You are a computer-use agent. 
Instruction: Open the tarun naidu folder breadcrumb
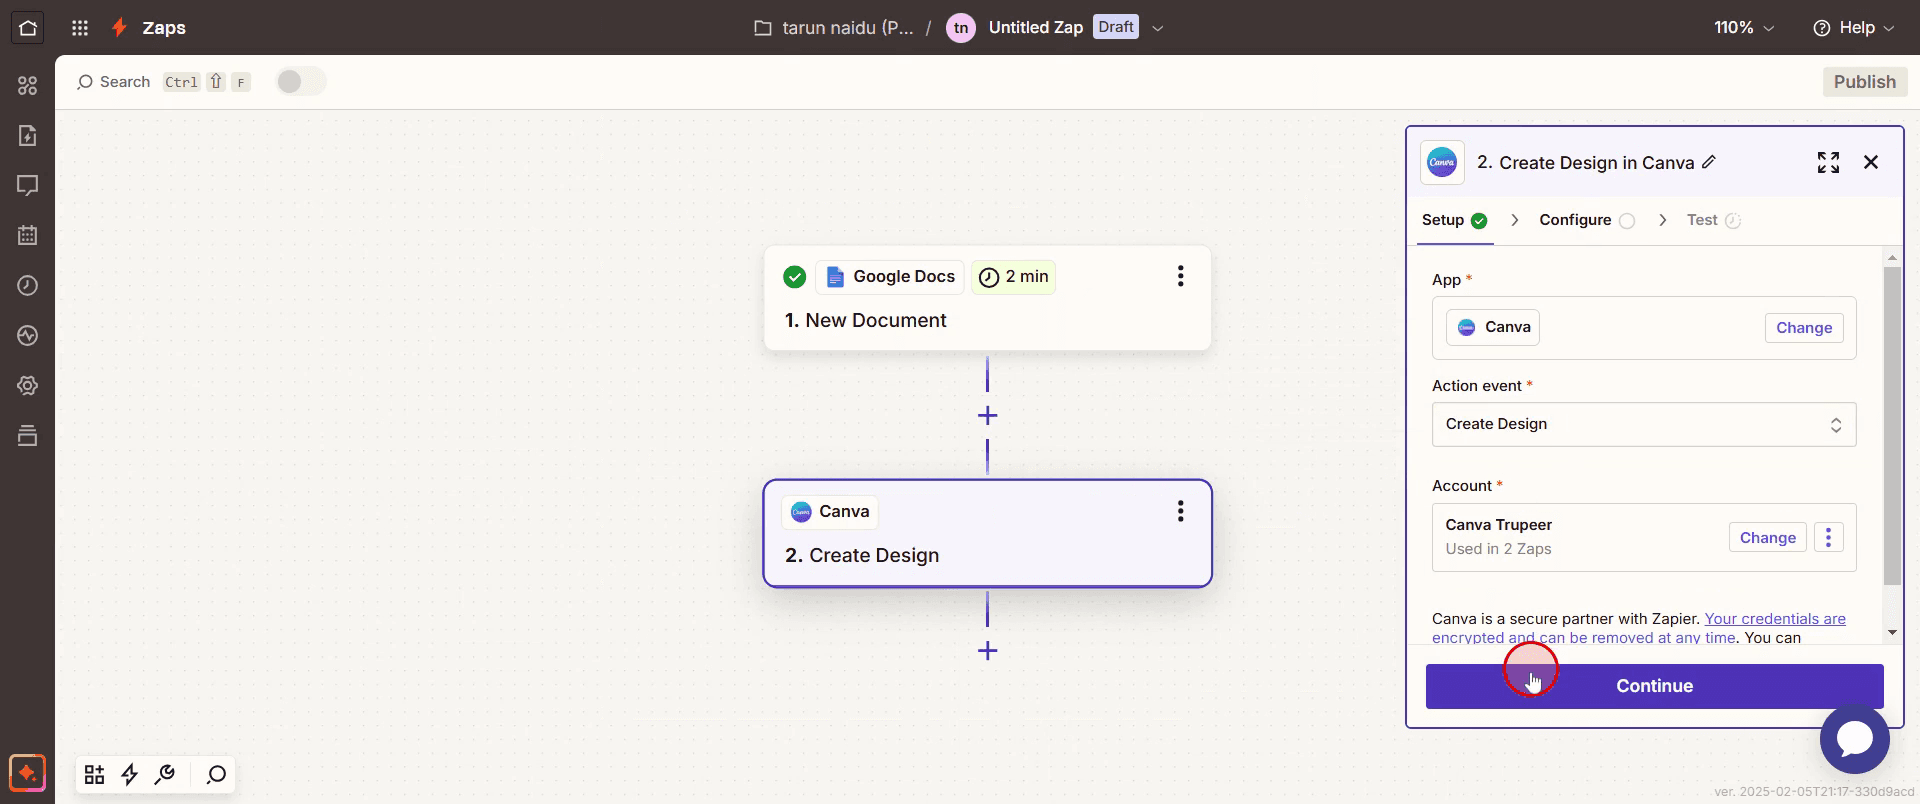[x=833, y=28]
